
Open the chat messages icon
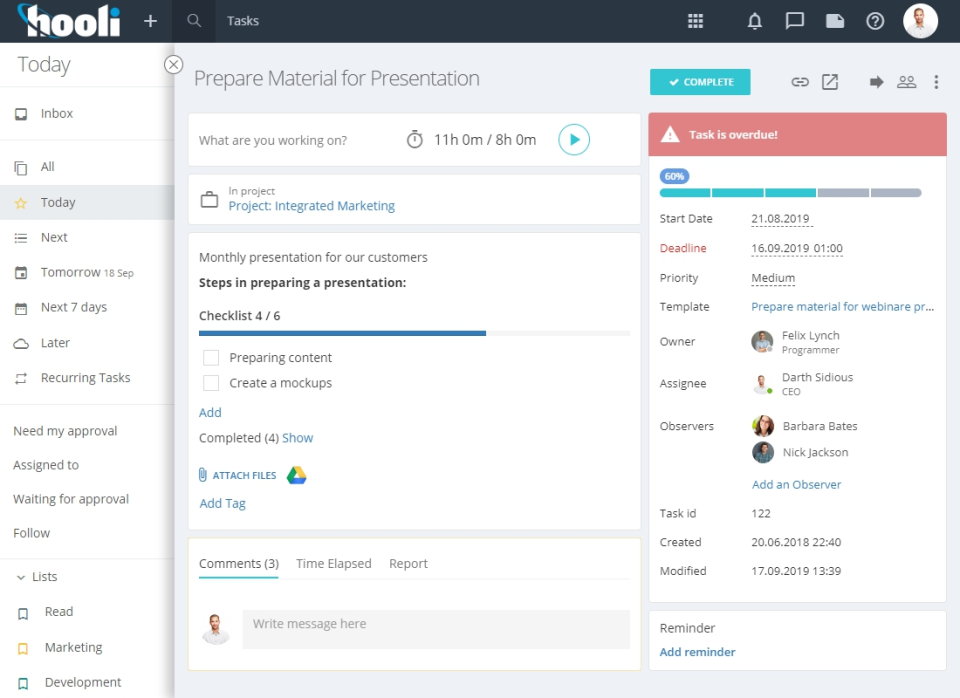coord(795,21)
